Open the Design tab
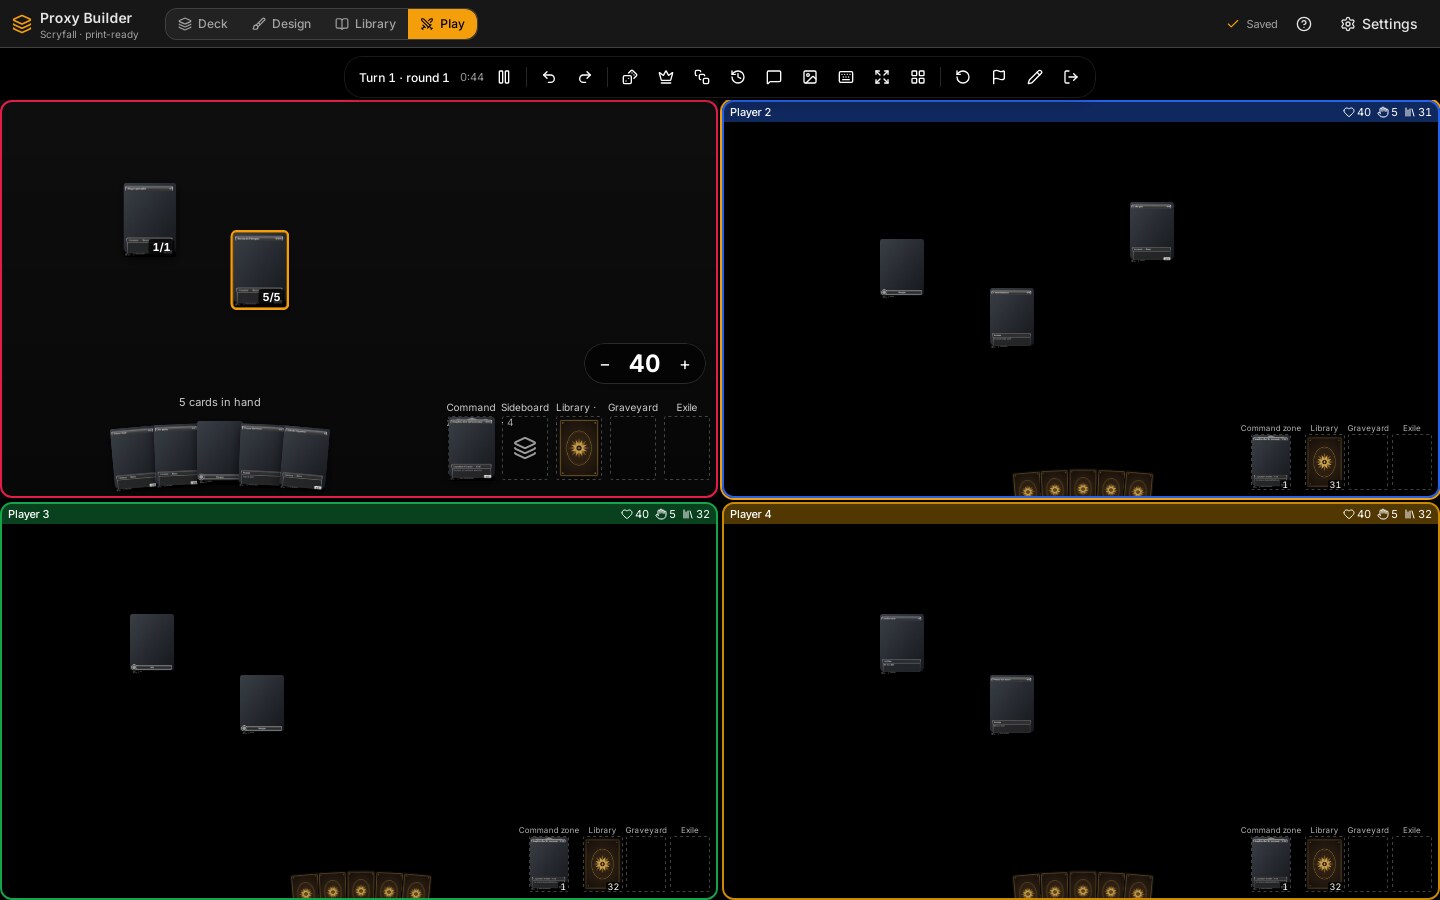Image resolution: width=1440 pixels, height=900 pixels. pyautogui.click(x=281, y=24)
